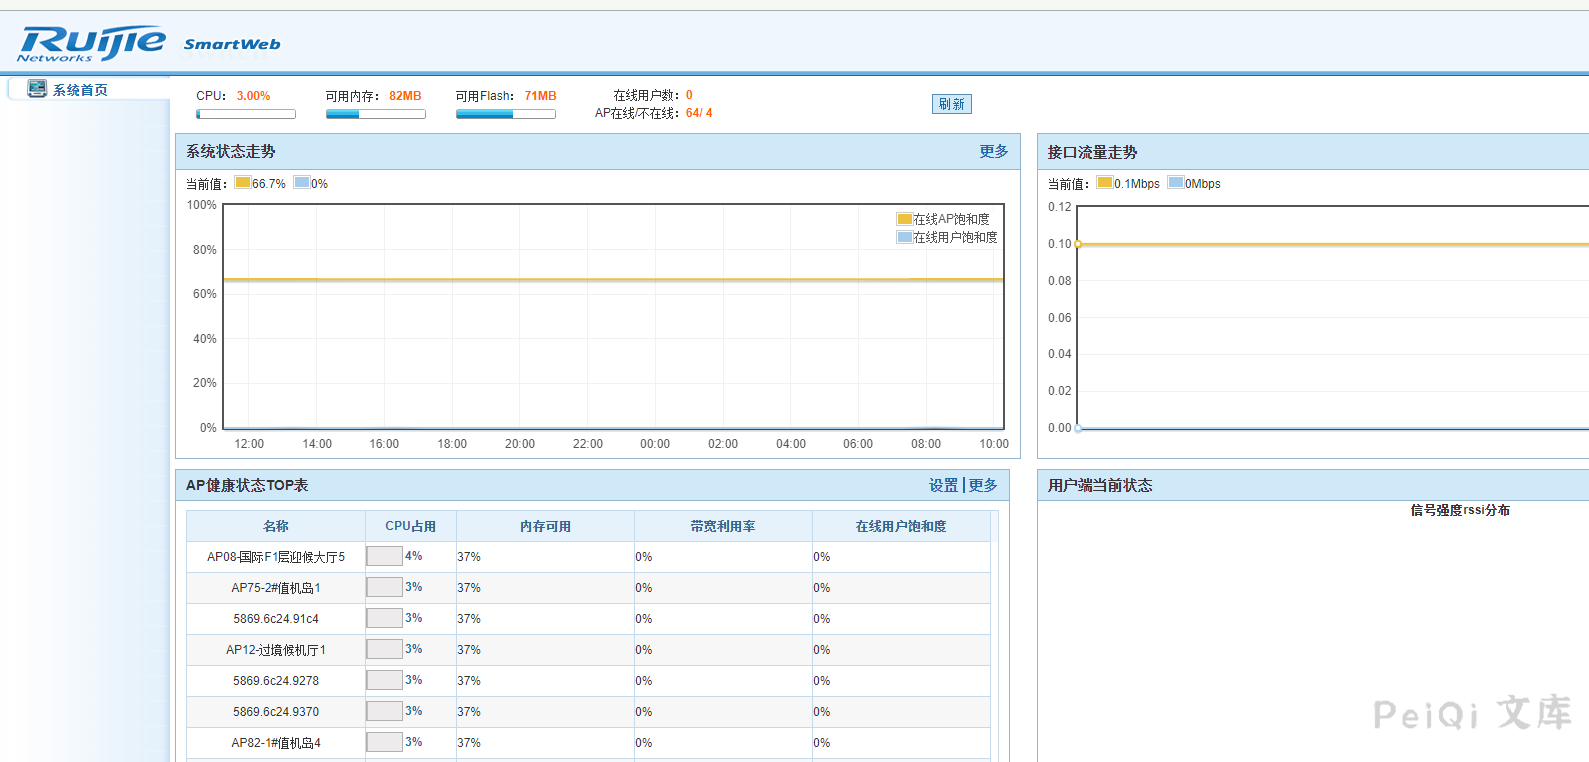Sort table by CPU占用 column header

[x=410, y=526]
